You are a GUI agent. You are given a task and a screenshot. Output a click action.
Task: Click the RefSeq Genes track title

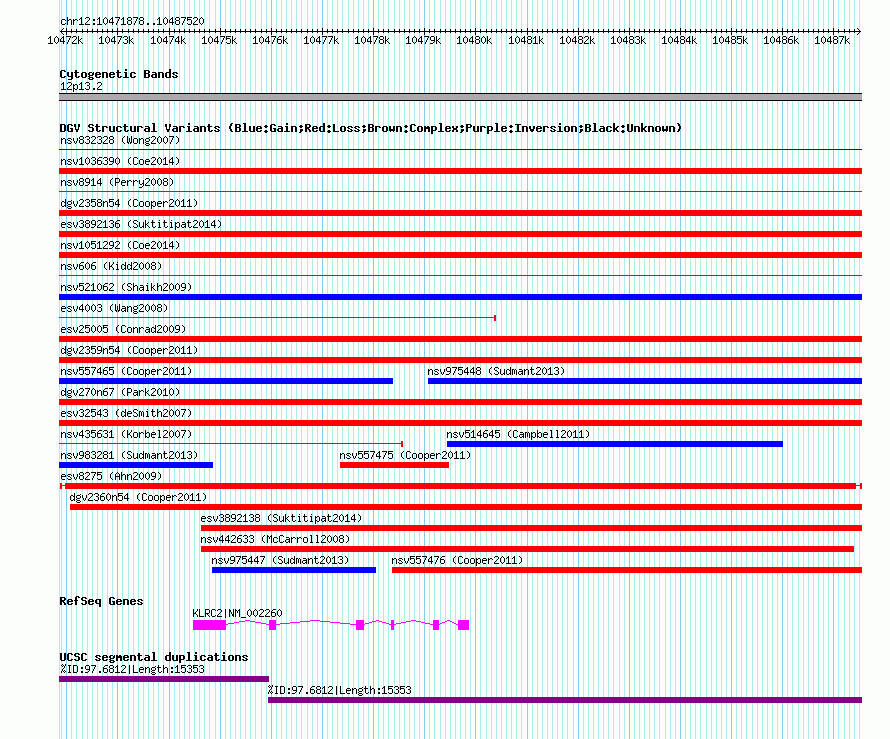pyautogui.click(x=101, y=601)
